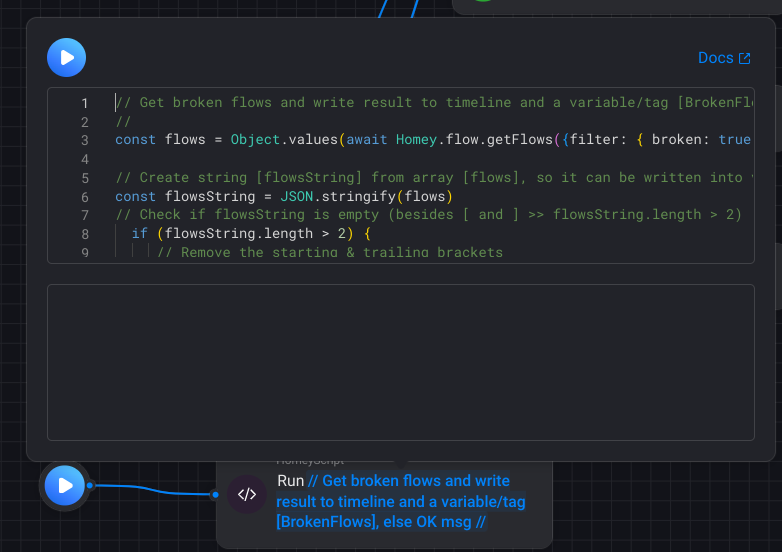Click the Docs external-link icon
Image resolution: width=782 pixels, height=552 pixels.
click(745, 58)
